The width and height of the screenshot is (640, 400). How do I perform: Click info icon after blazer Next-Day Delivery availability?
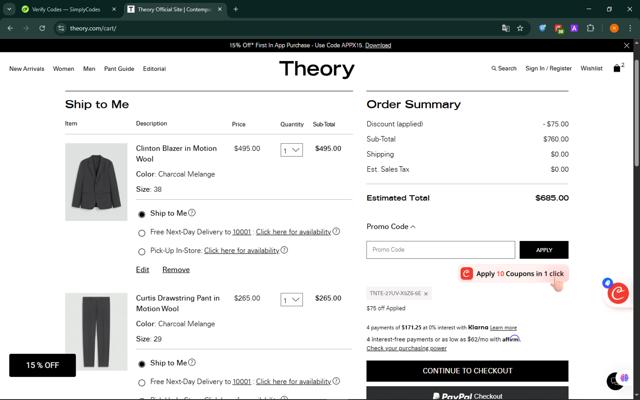point(336,231)
